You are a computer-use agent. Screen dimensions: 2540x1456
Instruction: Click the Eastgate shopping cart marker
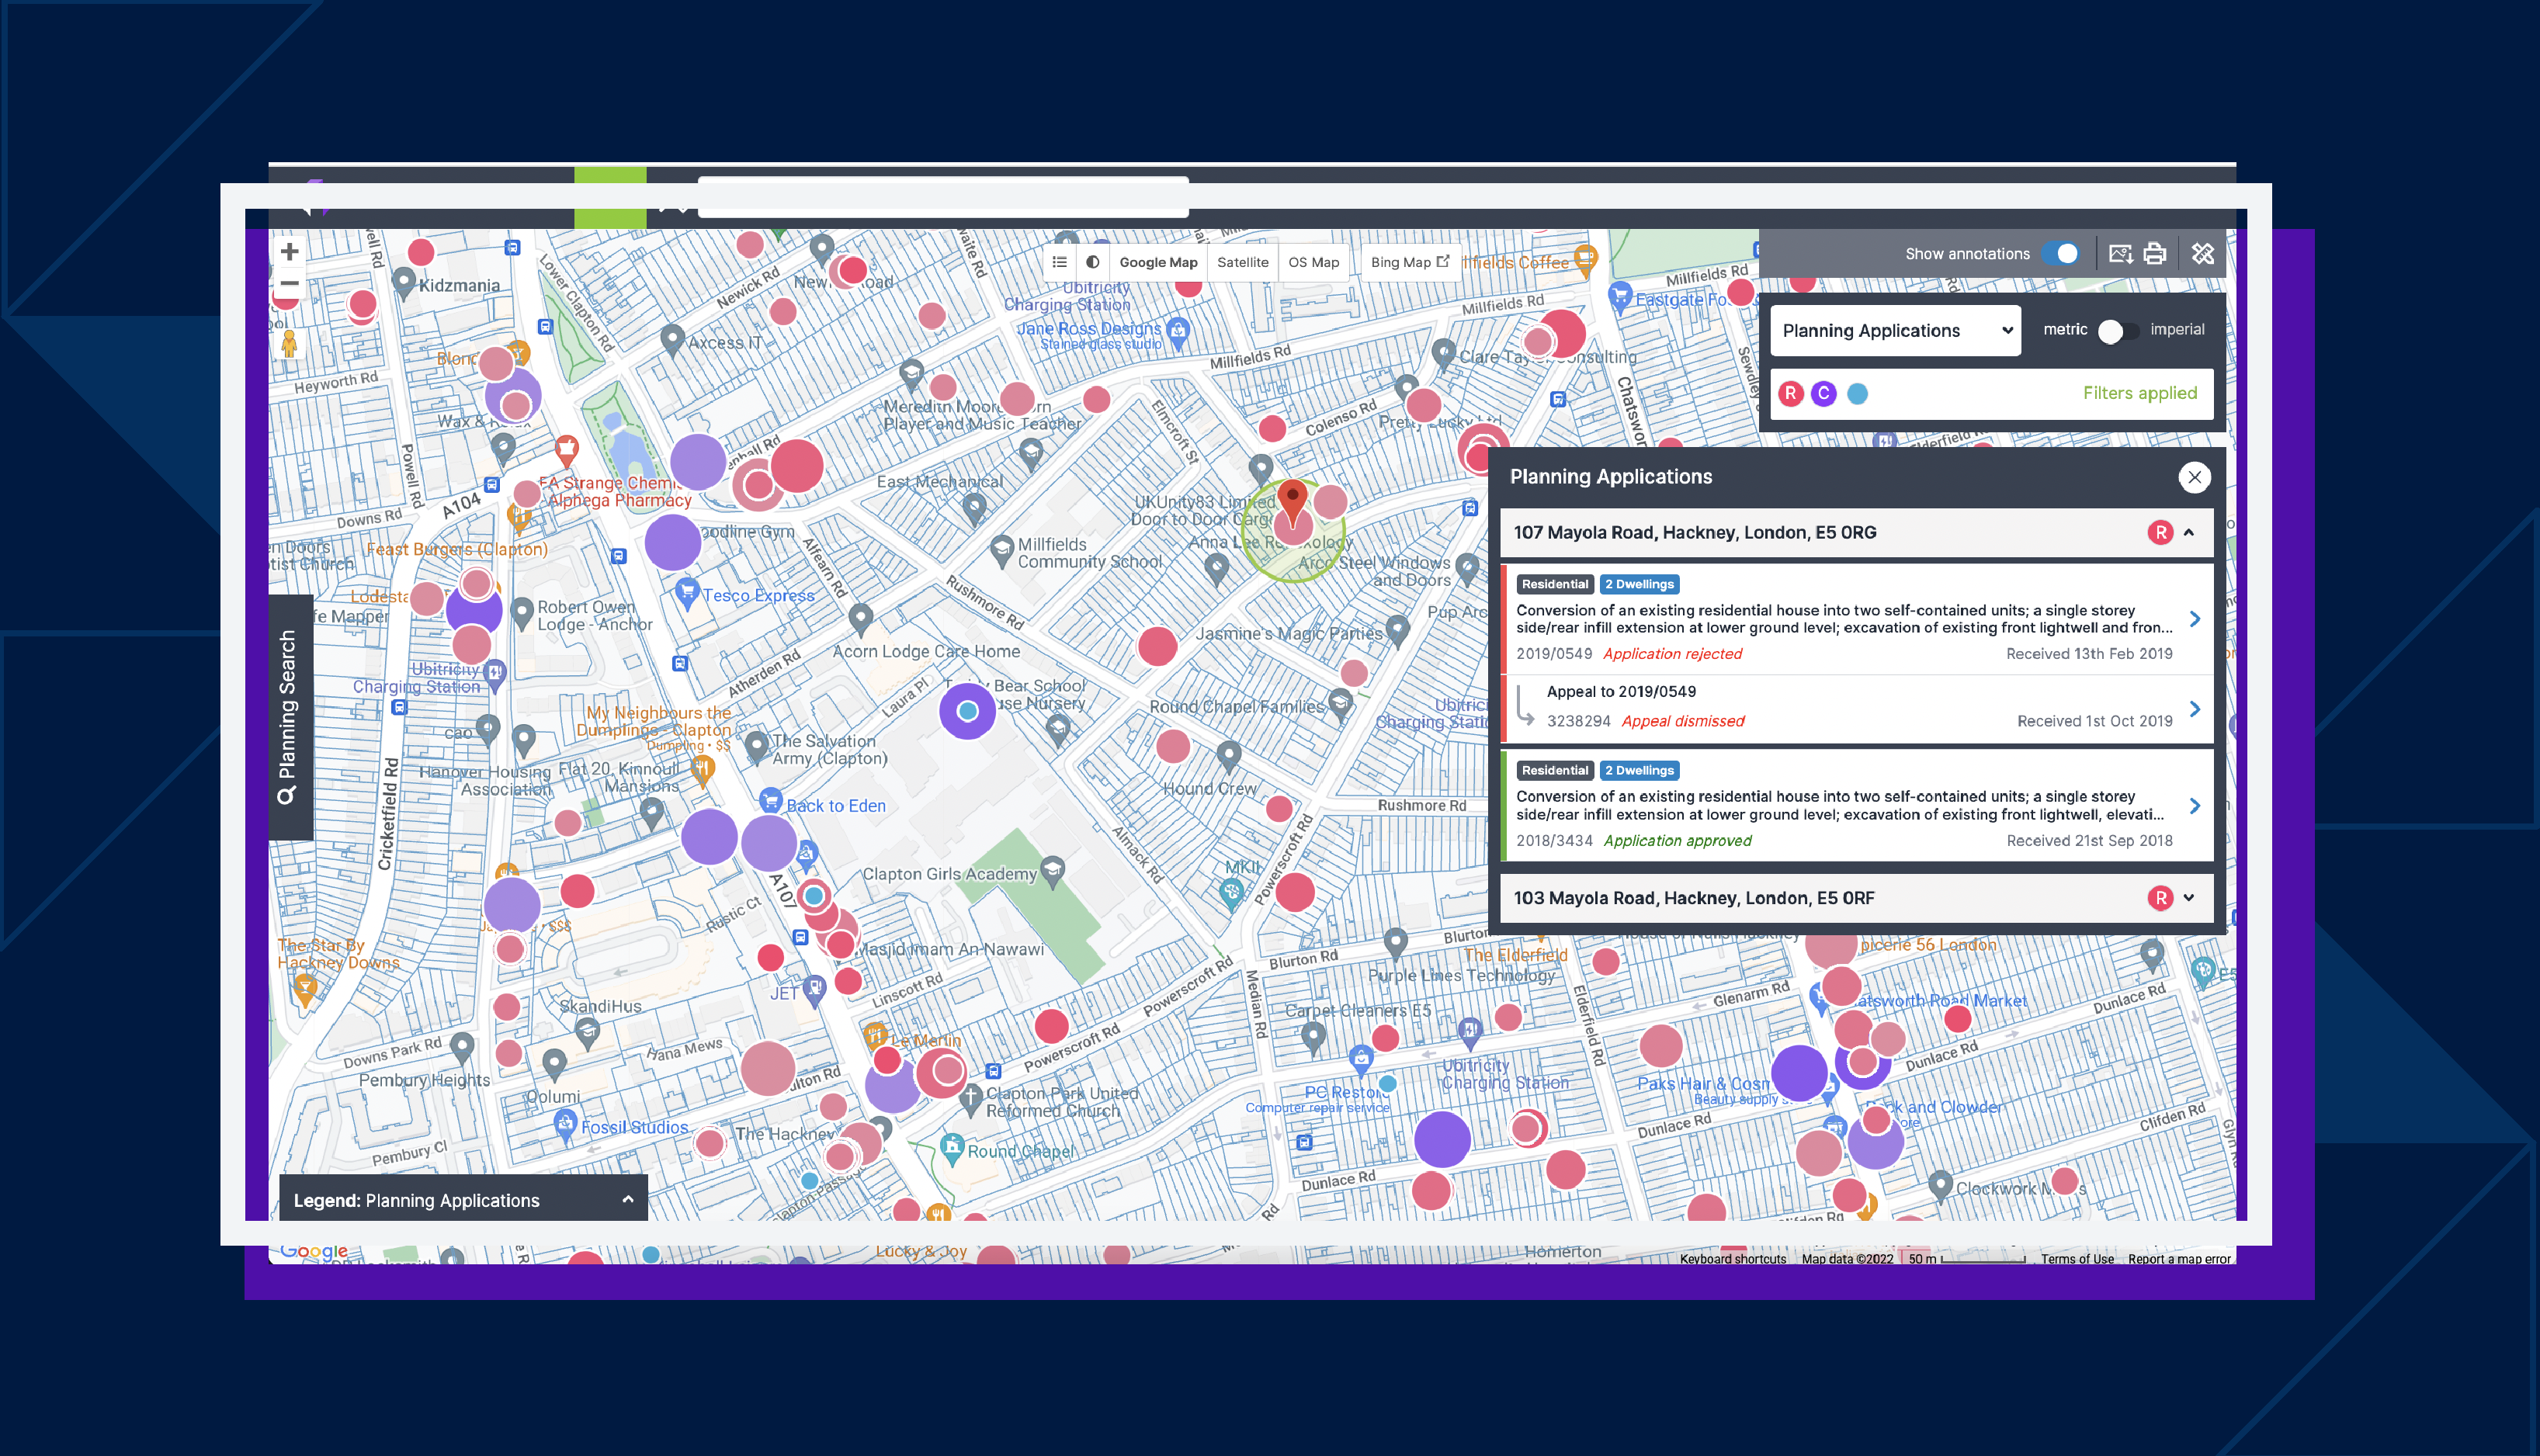[x=1619, y=297]
